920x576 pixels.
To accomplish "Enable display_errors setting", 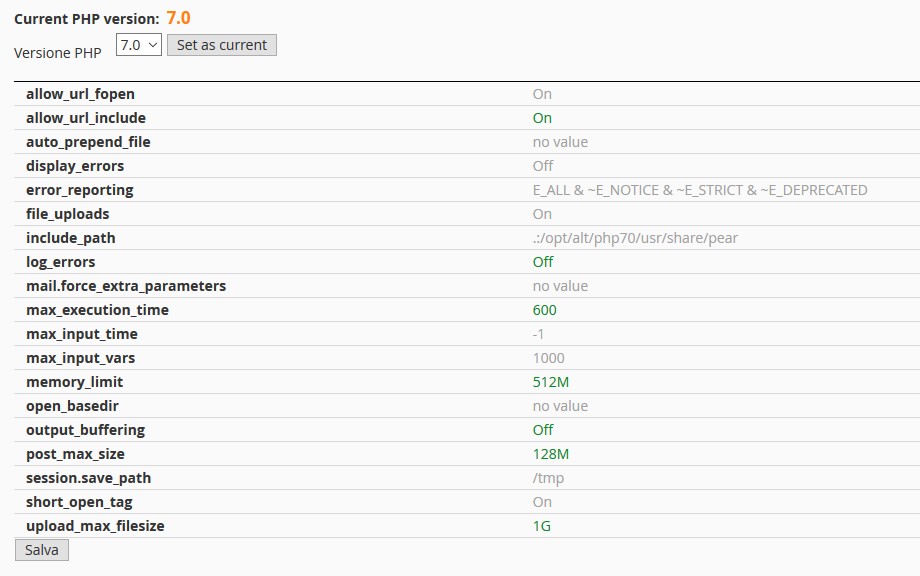I will click(x=542, y=165).
